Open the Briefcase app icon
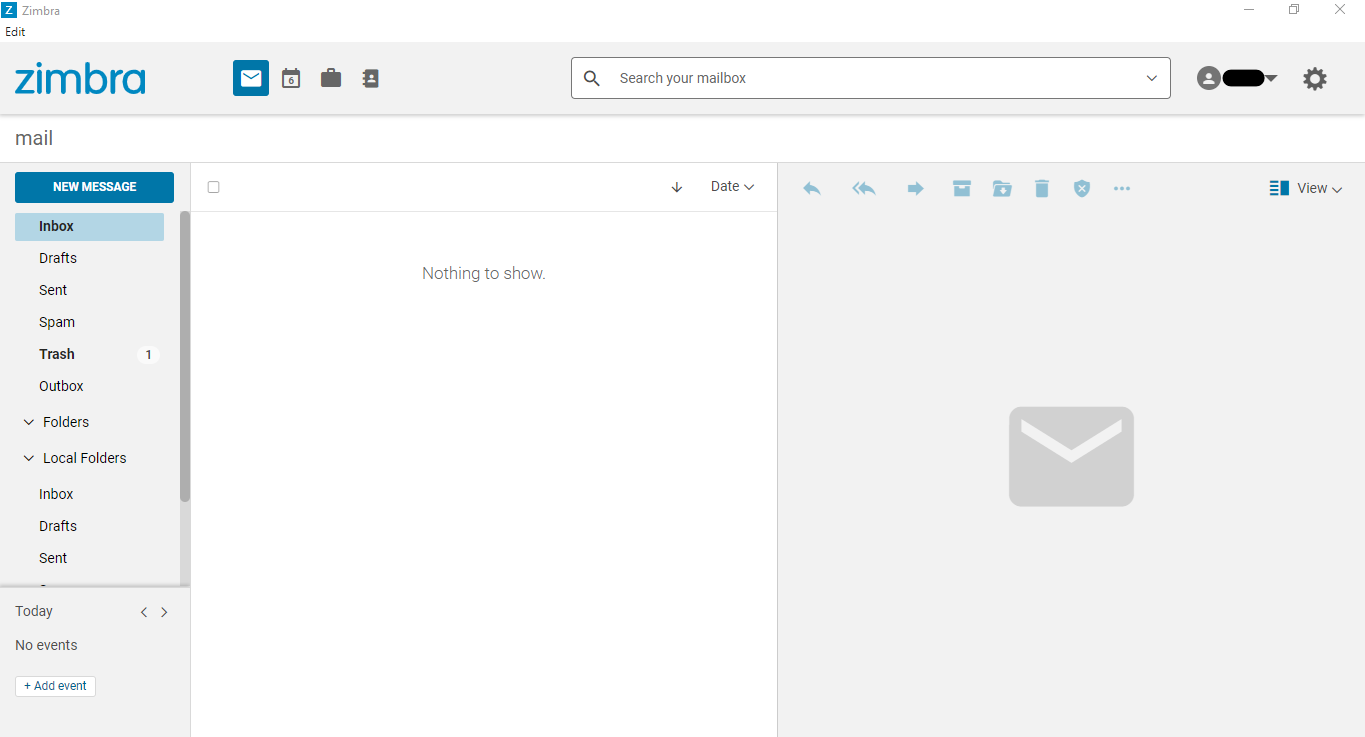Screen dimensions: 1365x737 point(330,78)
